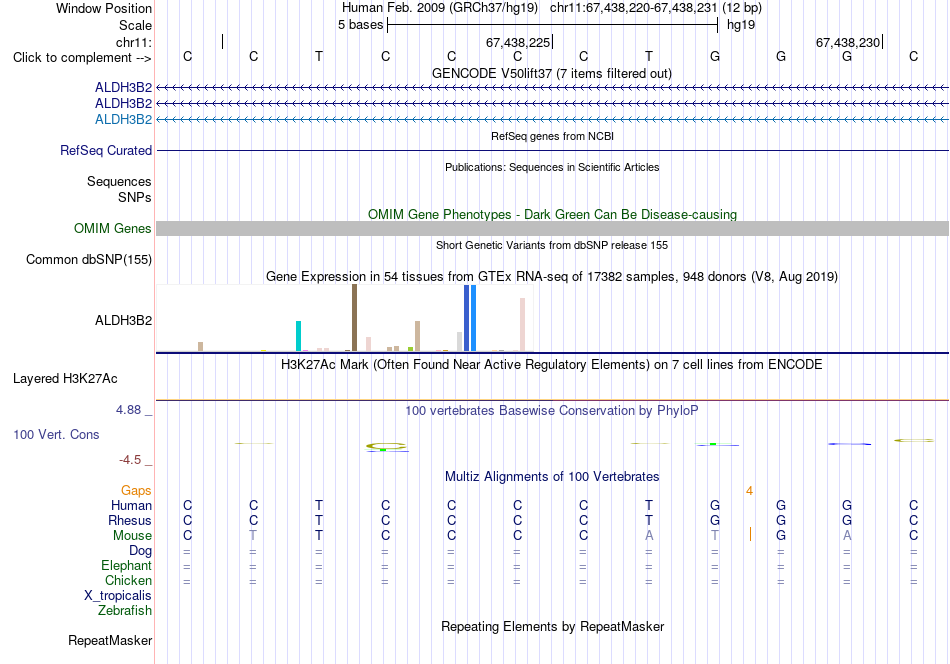Screen dimensions: 950x664
Task: Click 'Repeating Elements by RepeatMasker' title
Action: 553,626
